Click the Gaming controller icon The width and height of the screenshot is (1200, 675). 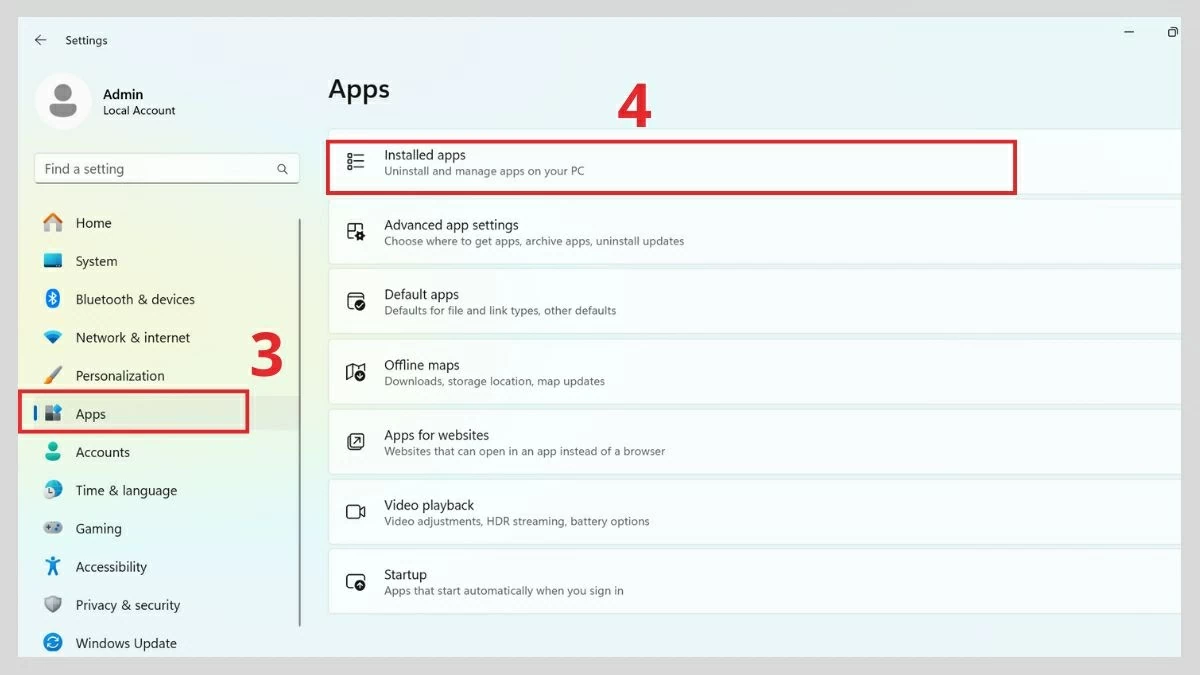pyautogui.click(x=52, y=528)
